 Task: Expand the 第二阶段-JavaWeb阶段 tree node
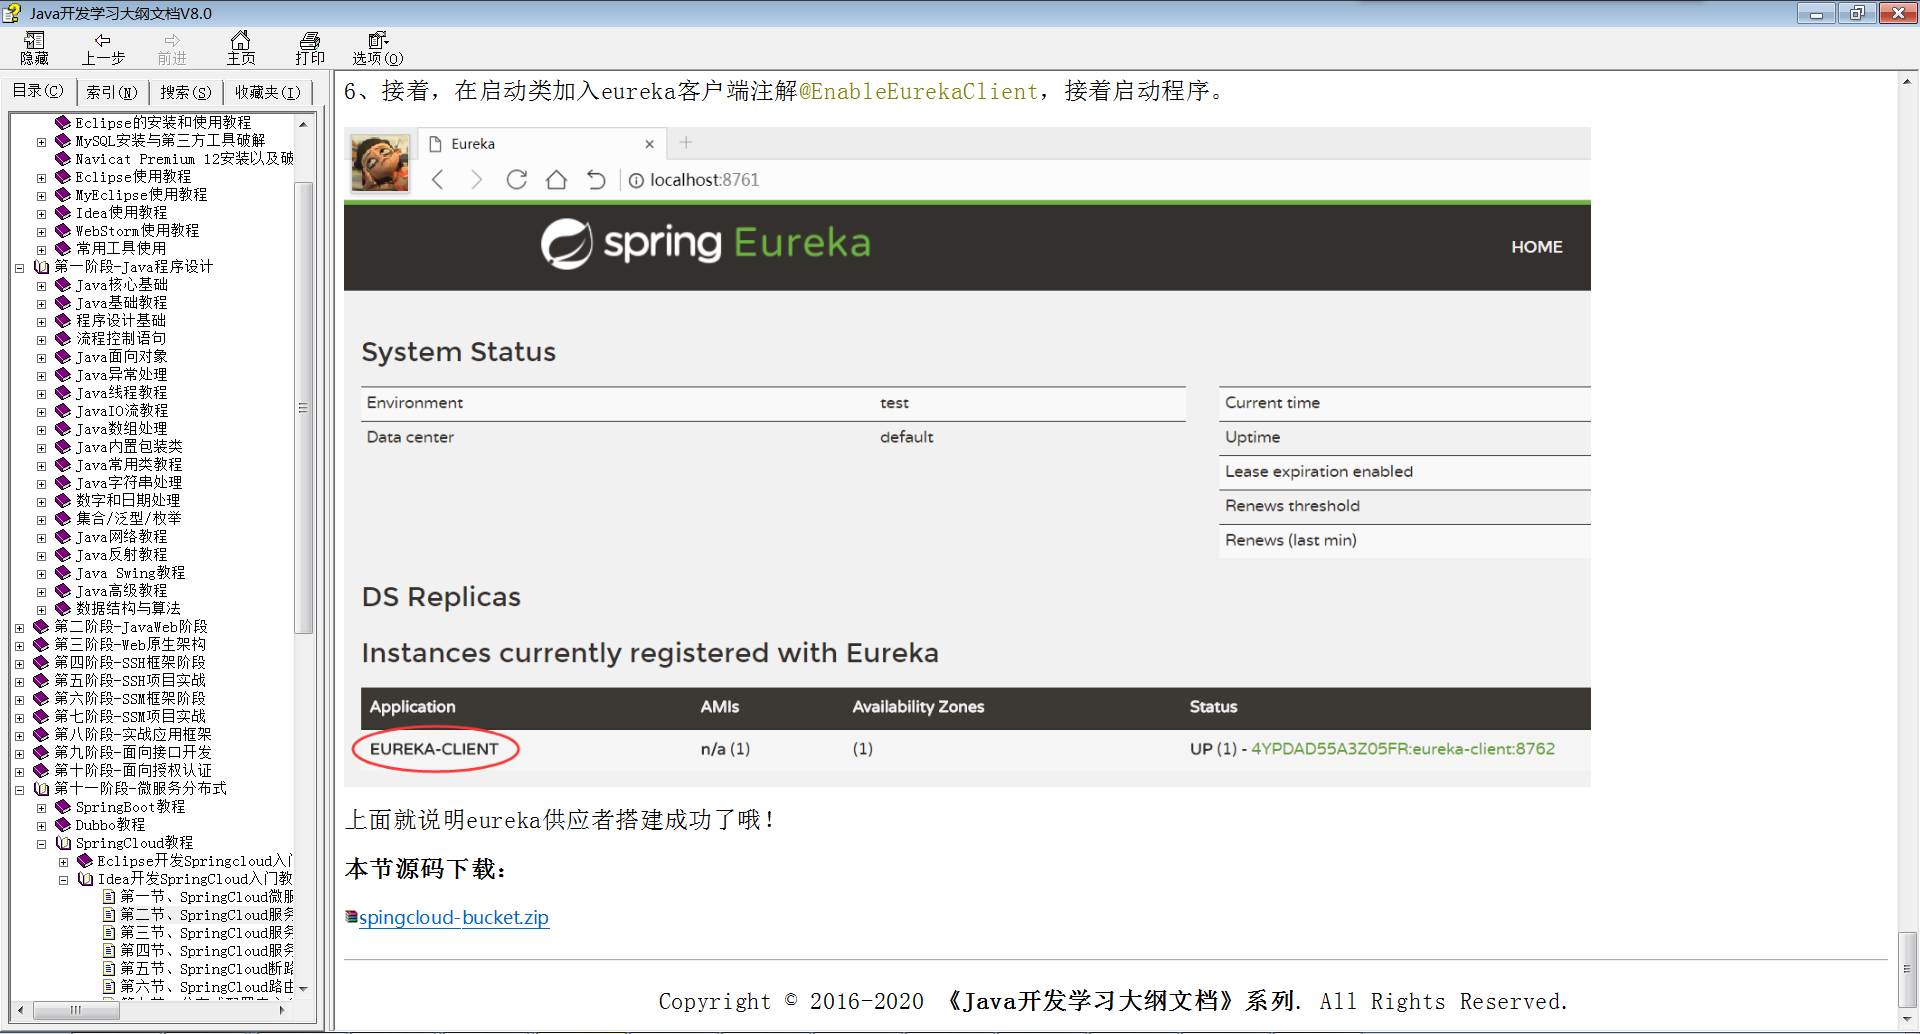point(19,628)
